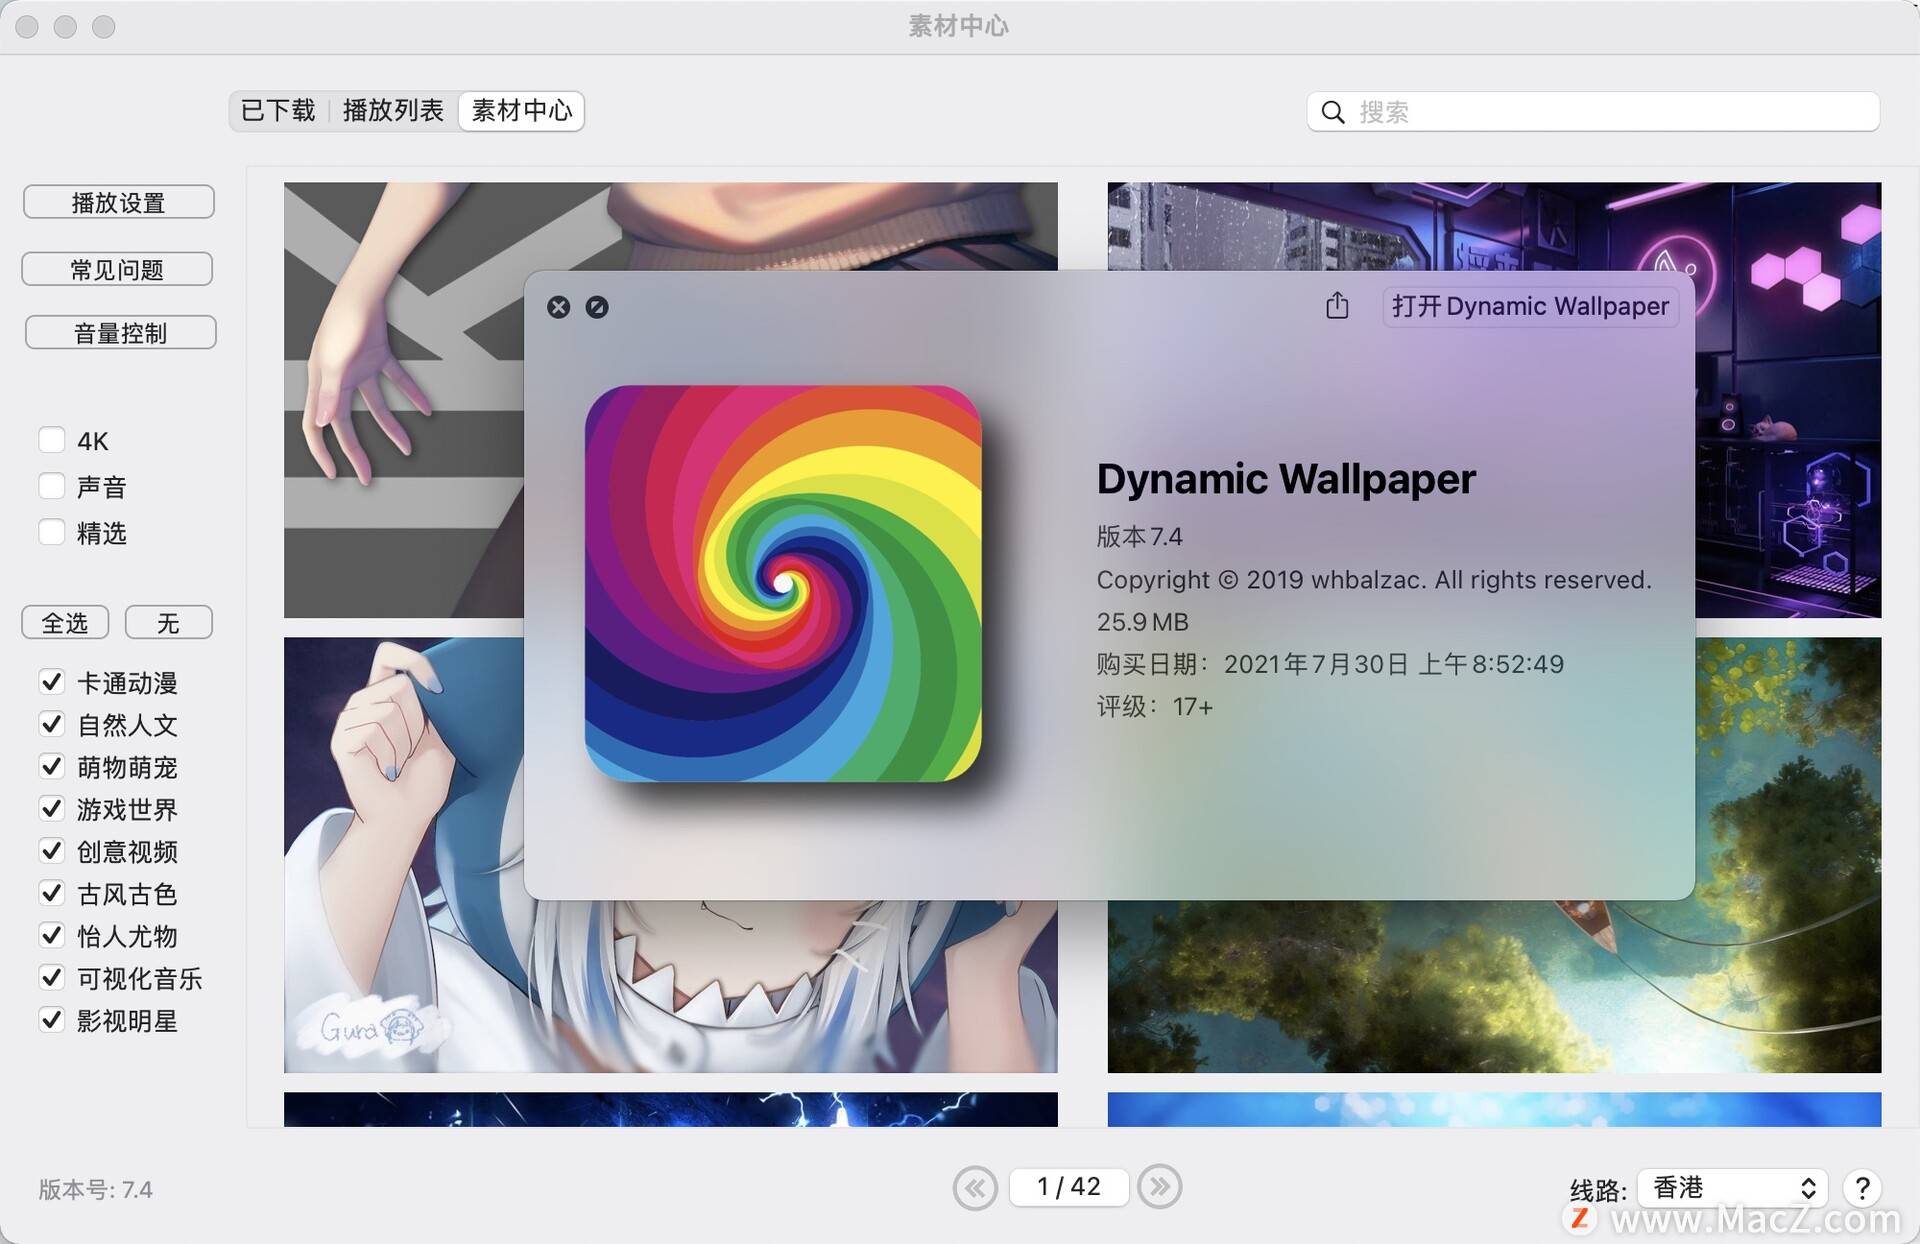The width and height of the screenshot is (1920, 1244).
Task: Click the 25.9 MB size text
Action: coord(1142,622)
